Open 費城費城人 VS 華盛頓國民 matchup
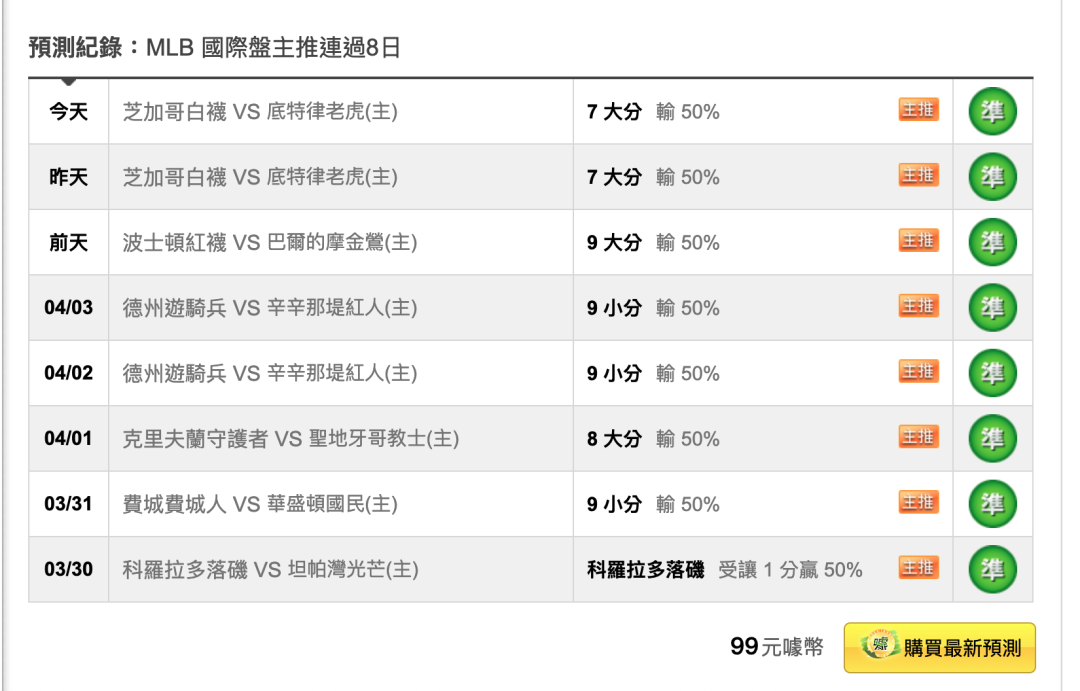 pos(260,504)
